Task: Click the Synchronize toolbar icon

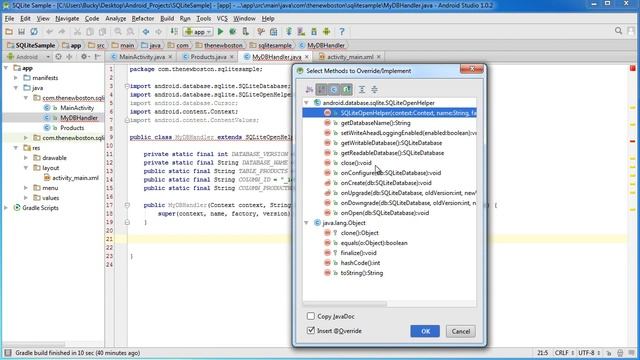Action: pos(34,31)
